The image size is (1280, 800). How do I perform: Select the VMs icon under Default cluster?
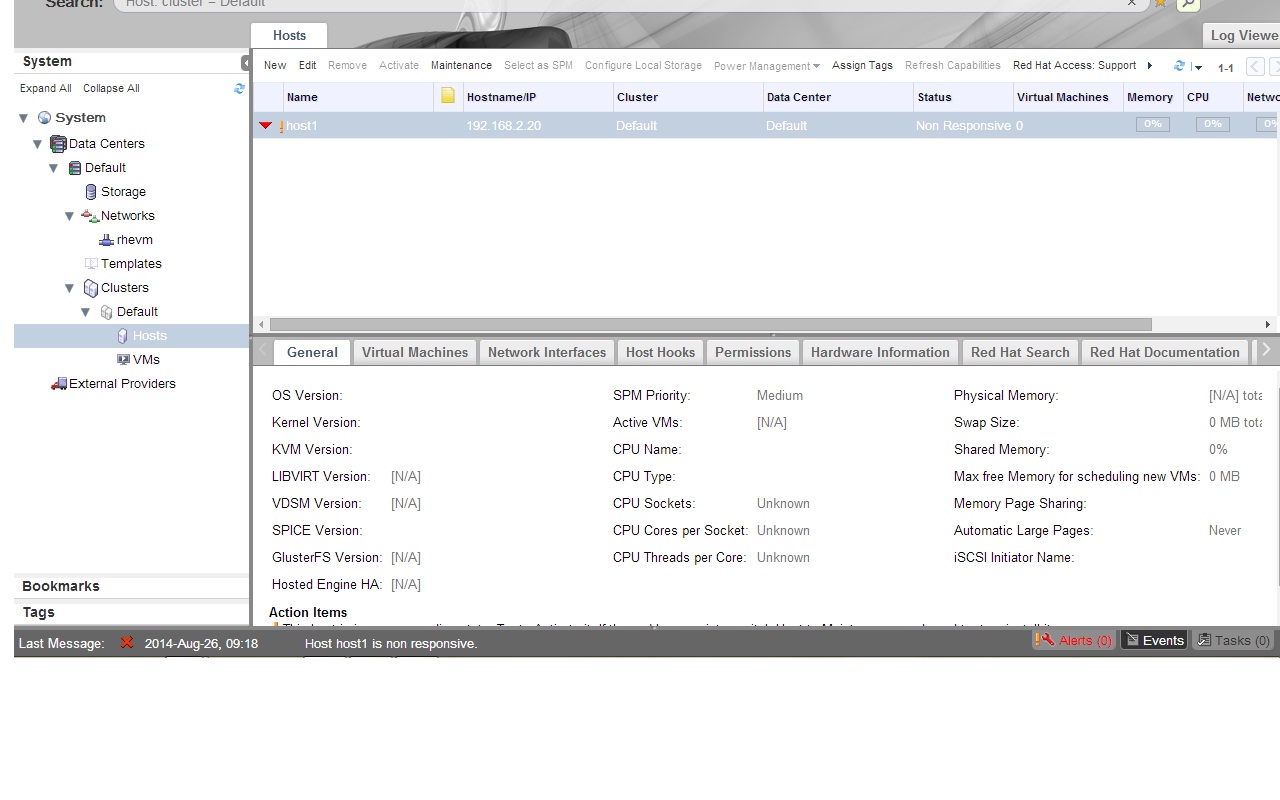(123, 360)
